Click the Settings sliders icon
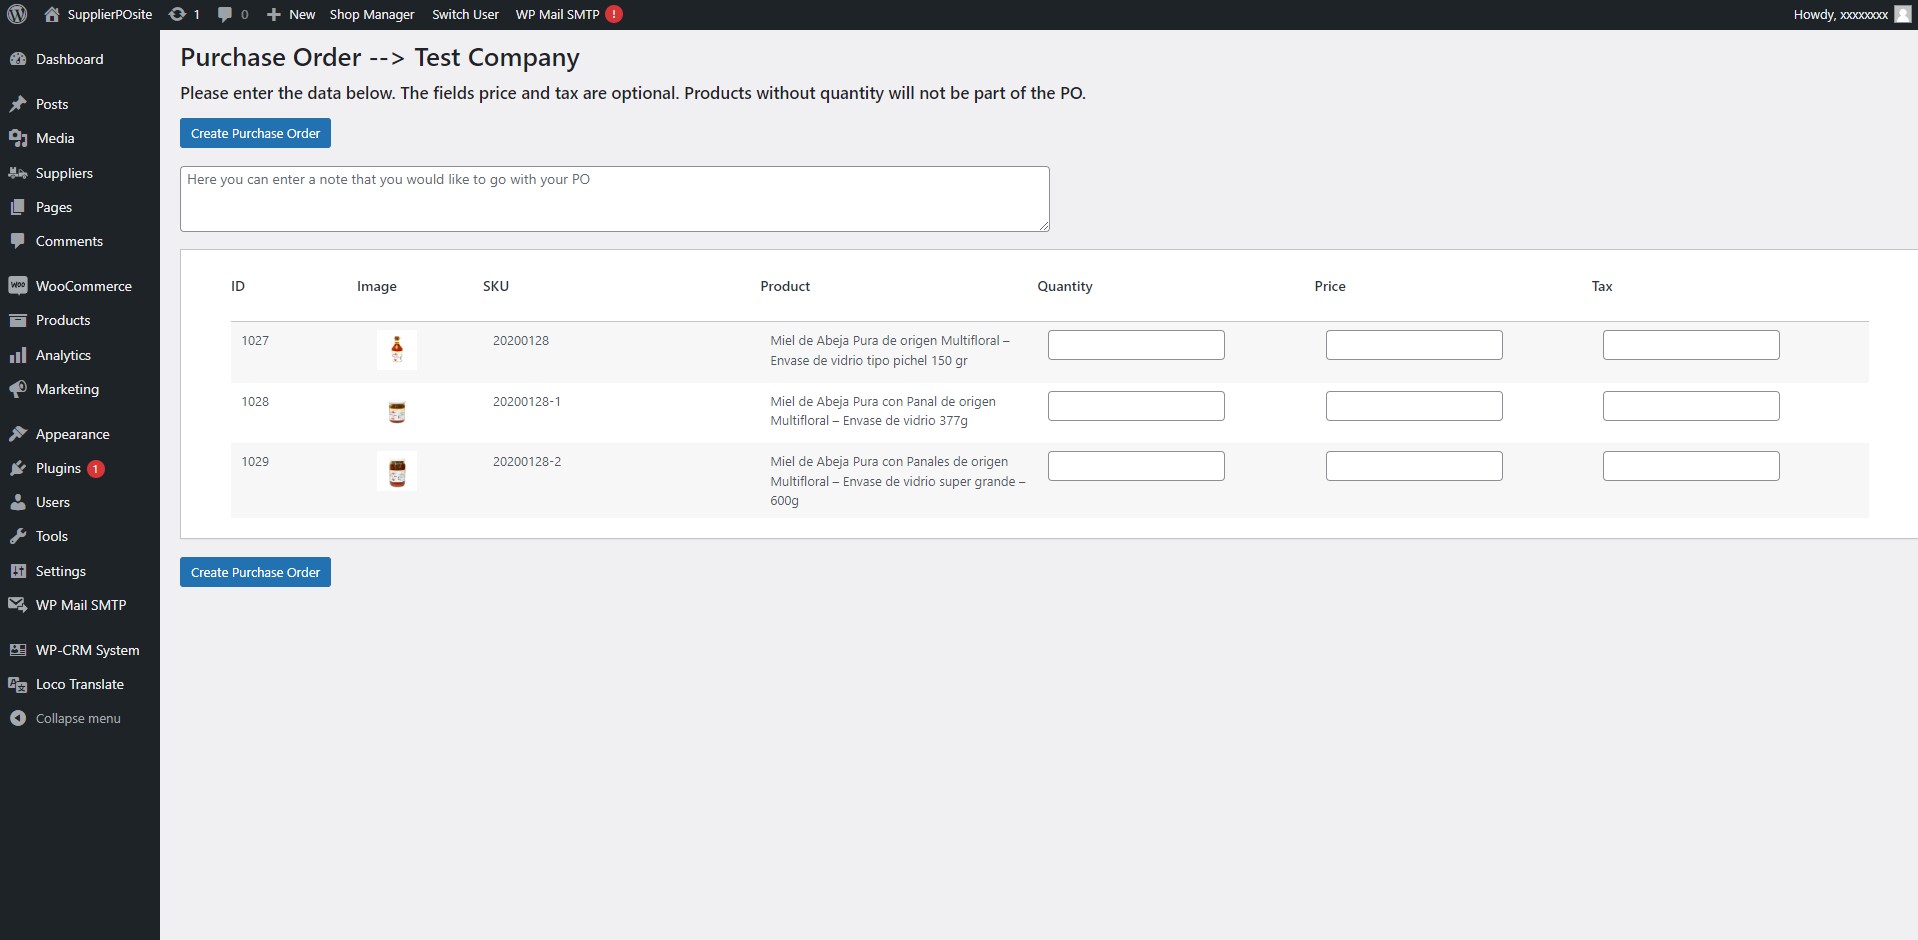This screenshot has width=1918, height=940. (x=18, y=571)
